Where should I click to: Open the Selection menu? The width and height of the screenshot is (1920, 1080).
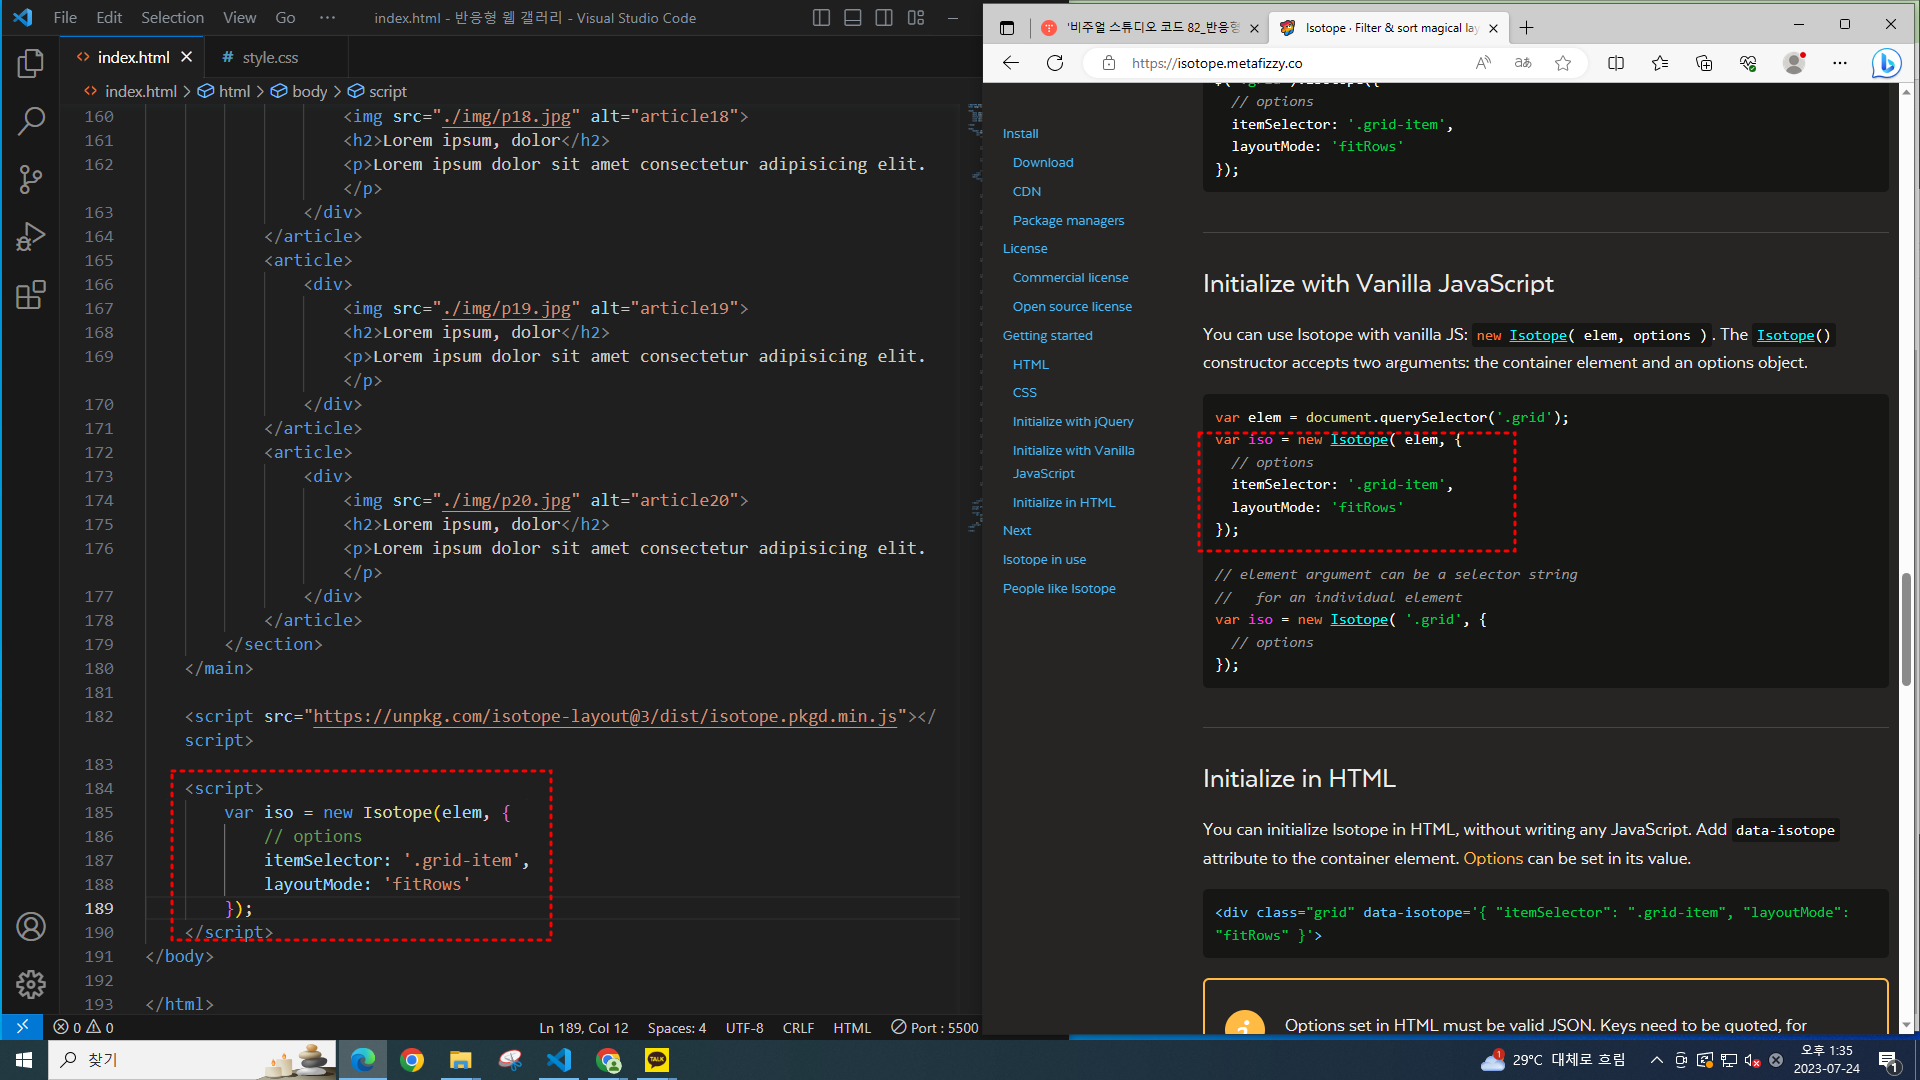(x=172, y=18)
